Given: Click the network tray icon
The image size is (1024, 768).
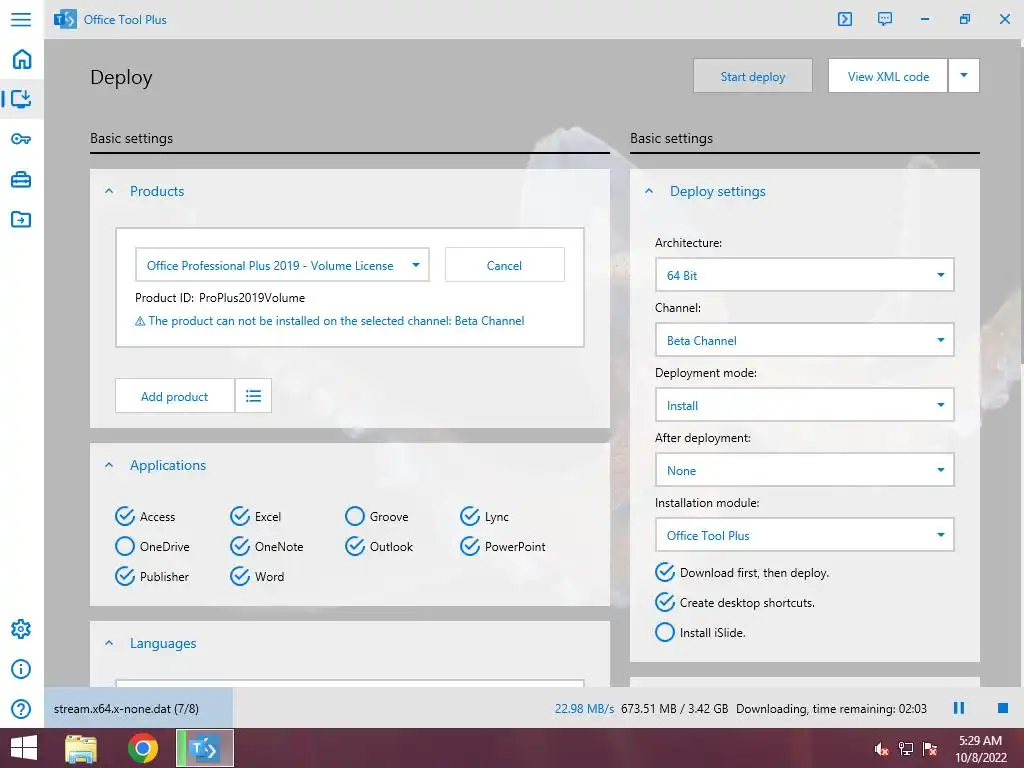Looking at the screenshot, I should point(906,749).
